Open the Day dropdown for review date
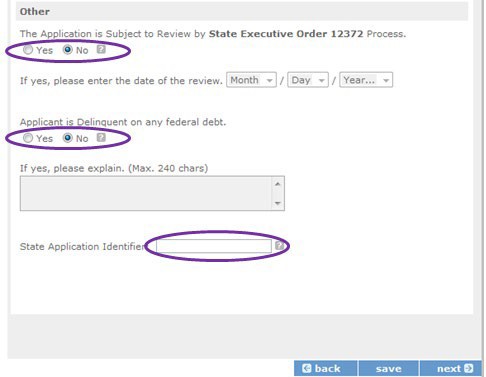 pos(308,80)
